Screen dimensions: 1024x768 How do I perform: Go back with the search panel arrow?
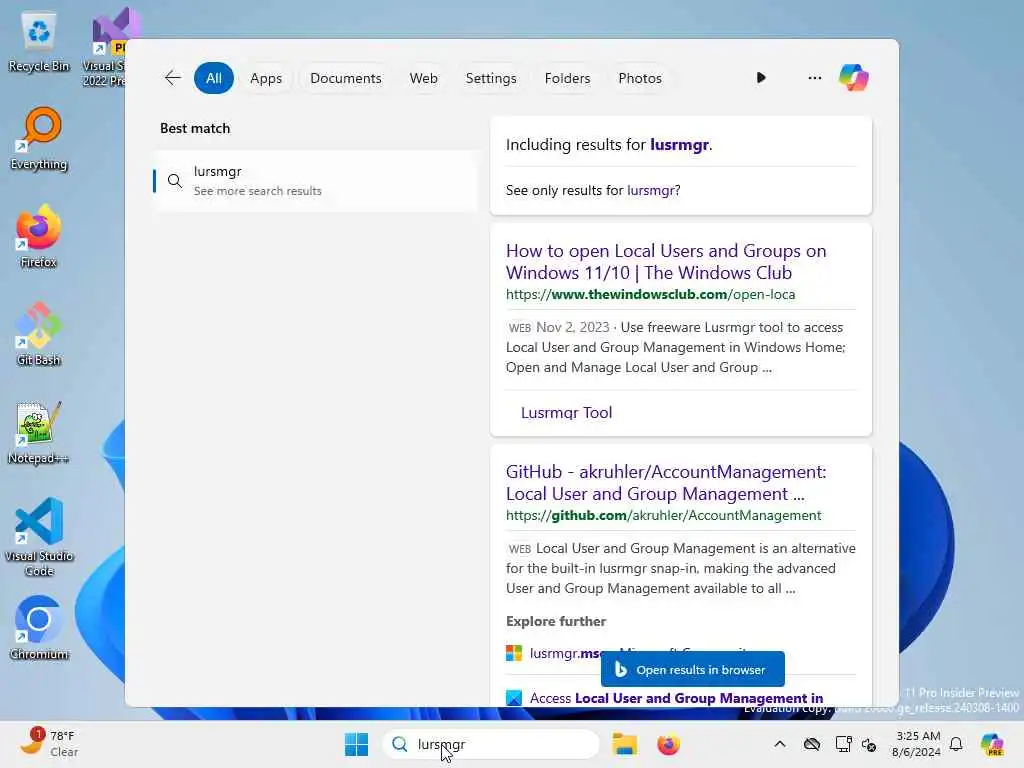click(x=172, y=78)
